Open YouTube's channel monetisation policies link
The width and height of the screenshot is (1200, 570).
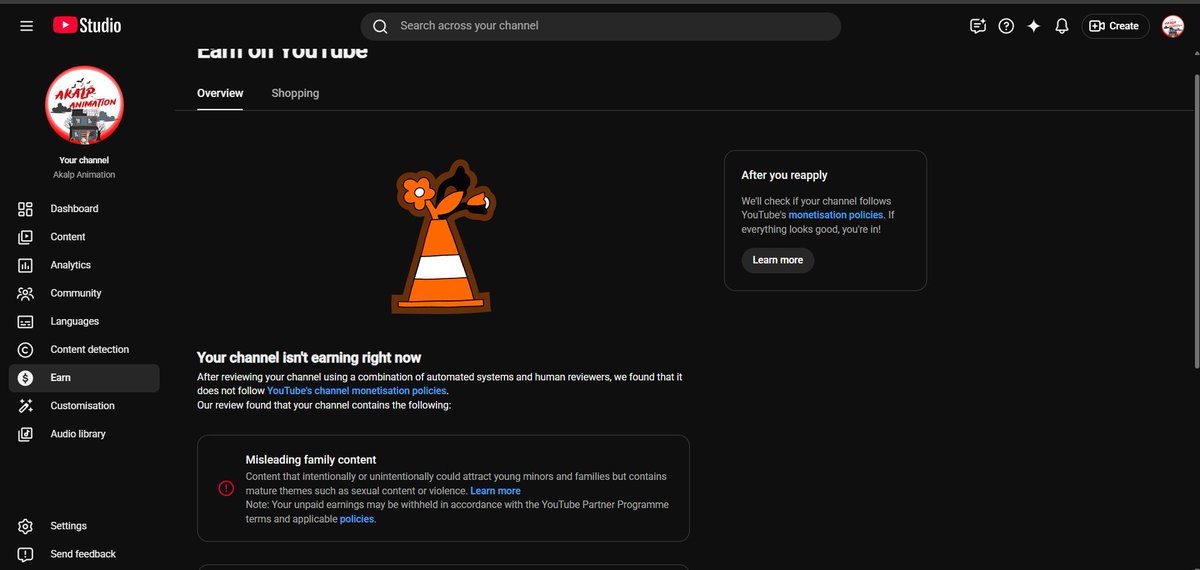(x=356, y=391)
